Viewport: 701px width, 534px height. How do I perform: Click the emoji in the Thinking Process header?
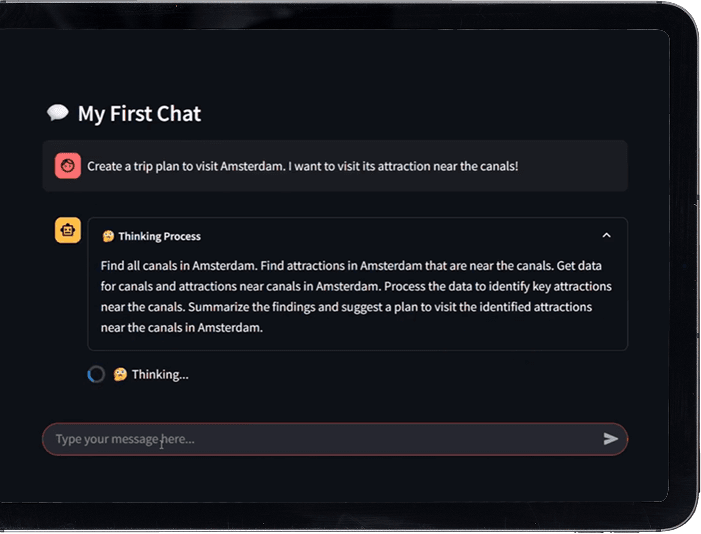pyautogui.click(x=108, y=237)
